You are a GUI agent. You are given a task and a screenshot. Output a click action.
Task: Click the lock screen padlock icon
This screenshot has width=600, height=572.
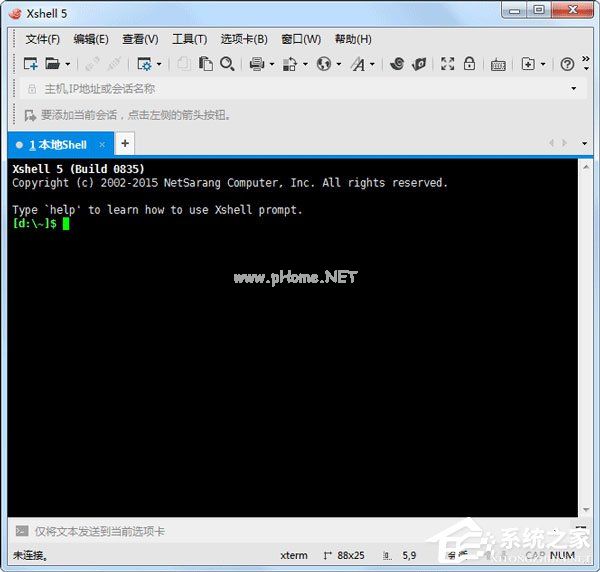tap(471, 64)
